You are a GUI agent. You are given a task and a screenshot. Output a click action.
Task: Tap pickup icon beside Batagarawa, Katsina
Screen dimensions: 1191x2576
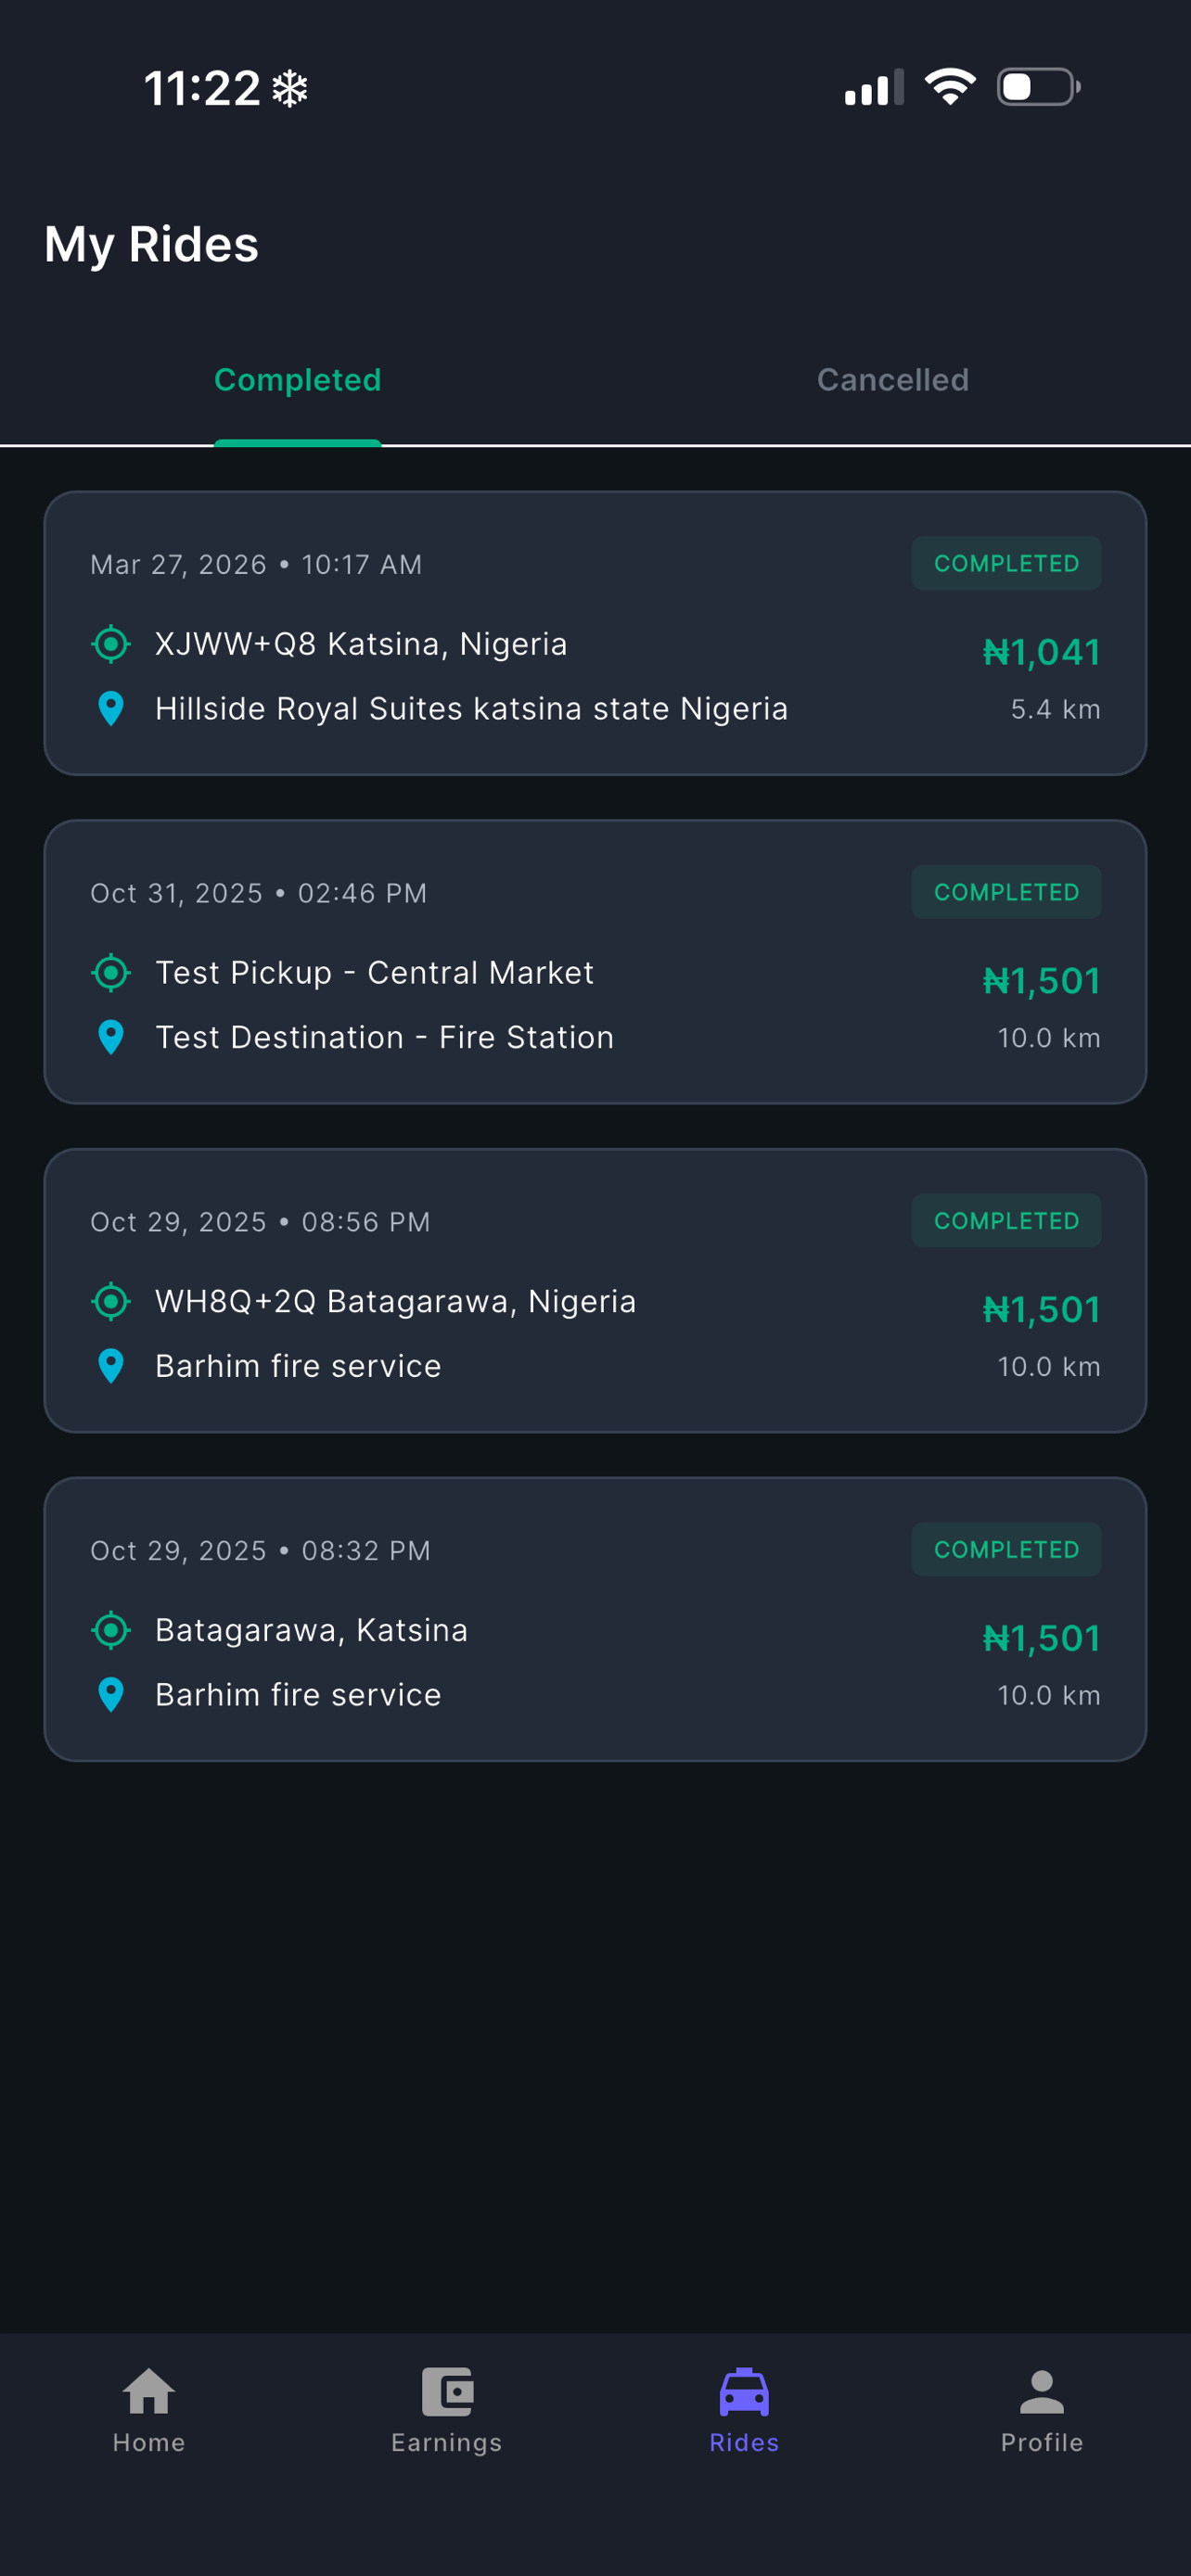click(111, 1631)
